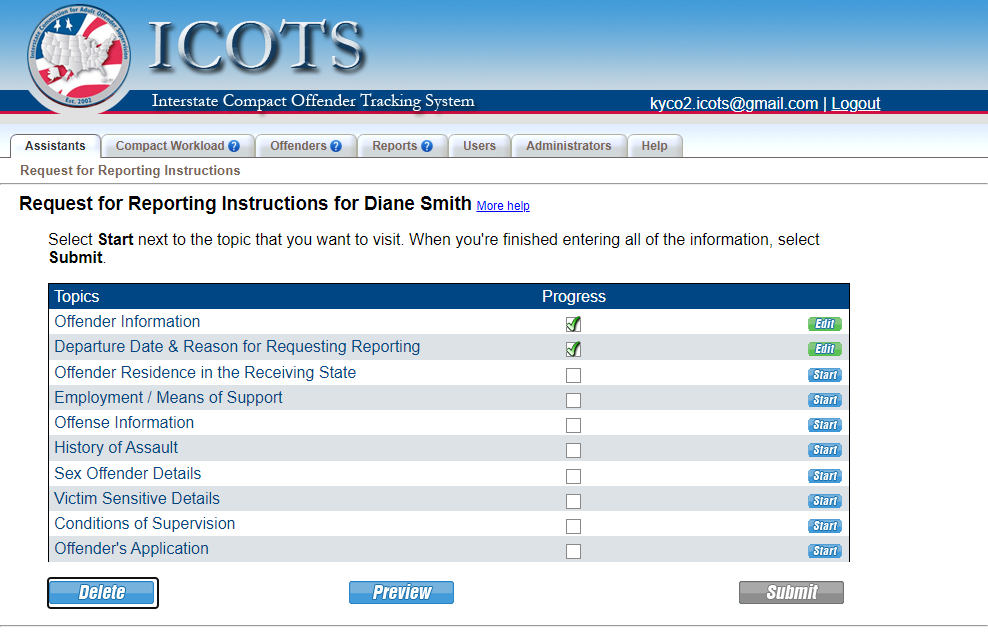988x635 pixels.
Task: Open the Administrators tab
Action: [x=569, y=146]
